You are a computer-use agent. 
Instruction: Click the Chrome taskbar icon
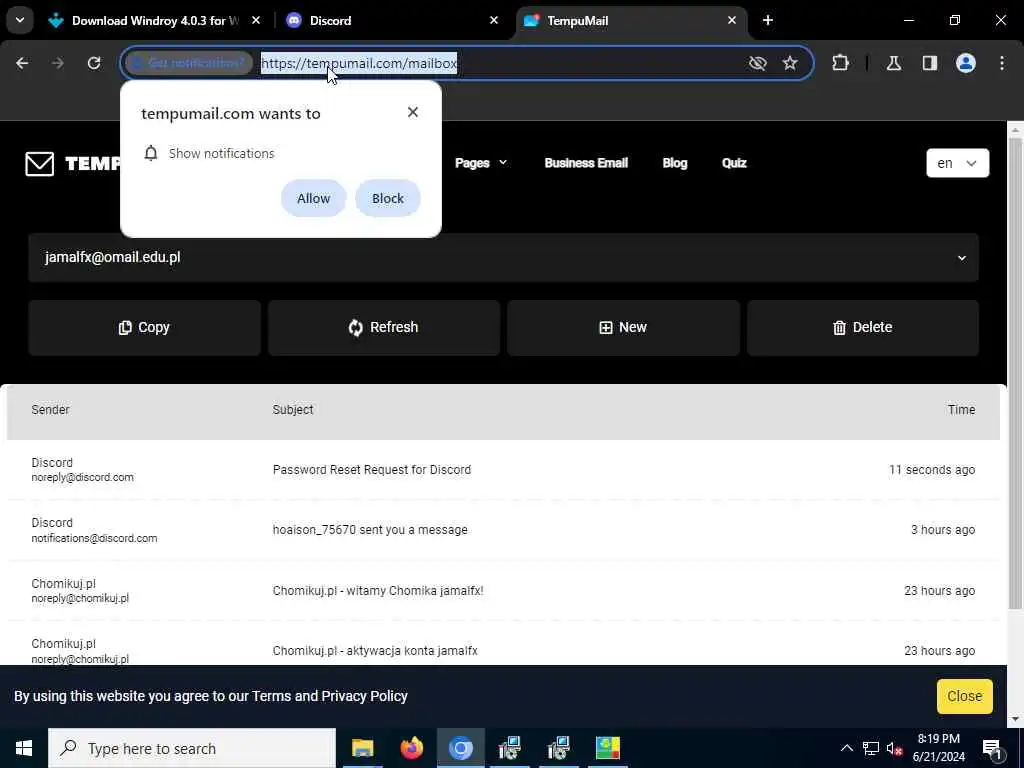(460, 748)
